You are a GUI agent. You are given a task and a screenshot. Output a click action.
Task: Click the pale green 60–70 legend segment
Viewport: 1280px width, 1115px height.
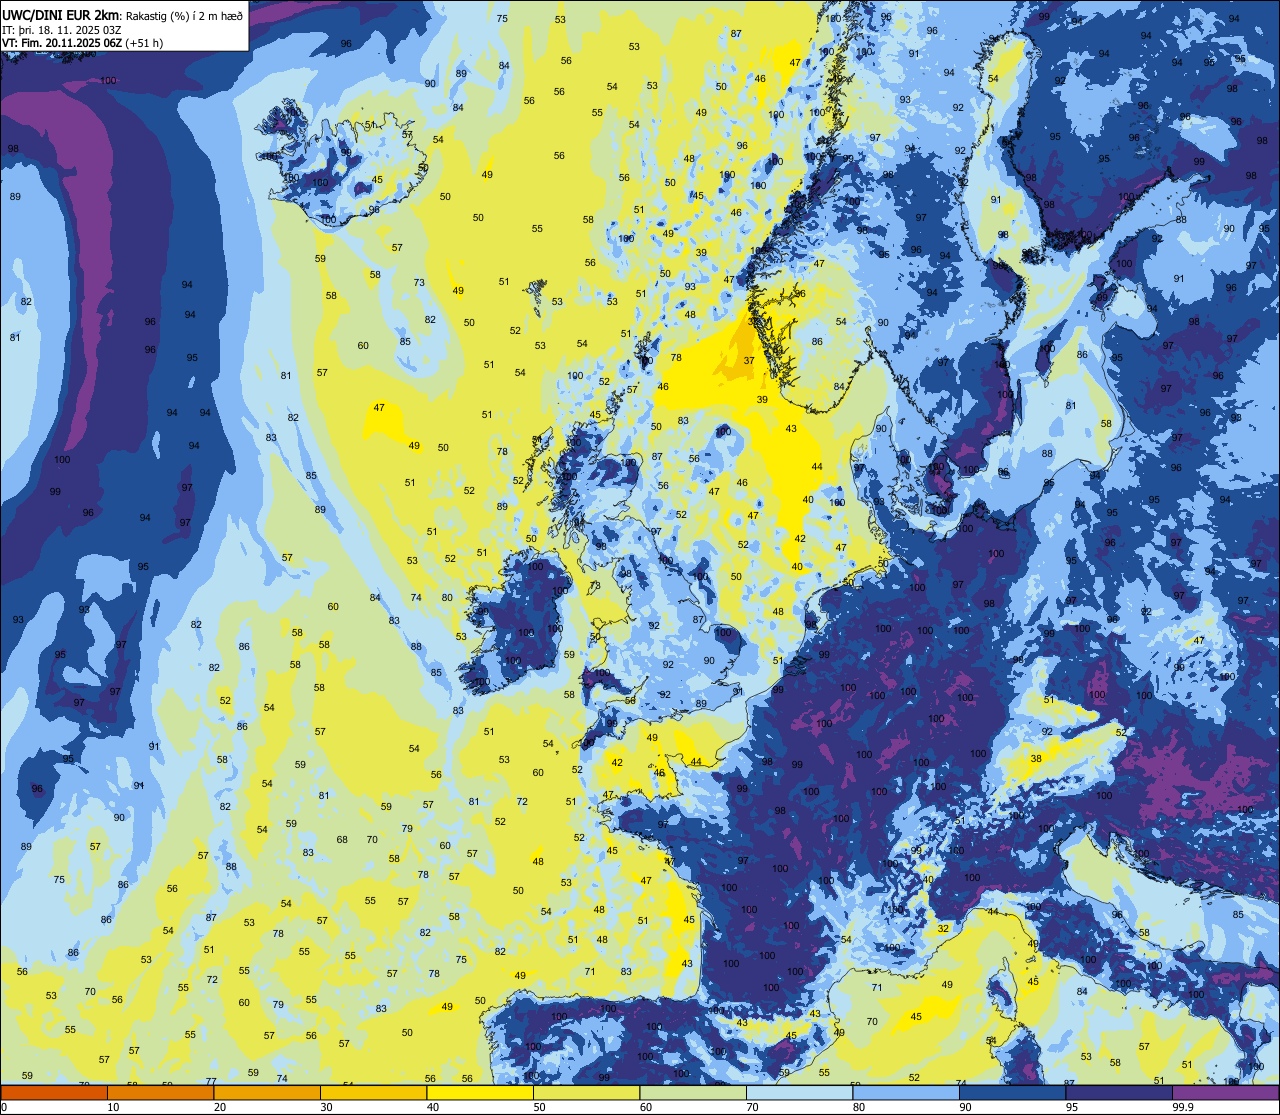pyautogui.click(x=693, y=1092)
